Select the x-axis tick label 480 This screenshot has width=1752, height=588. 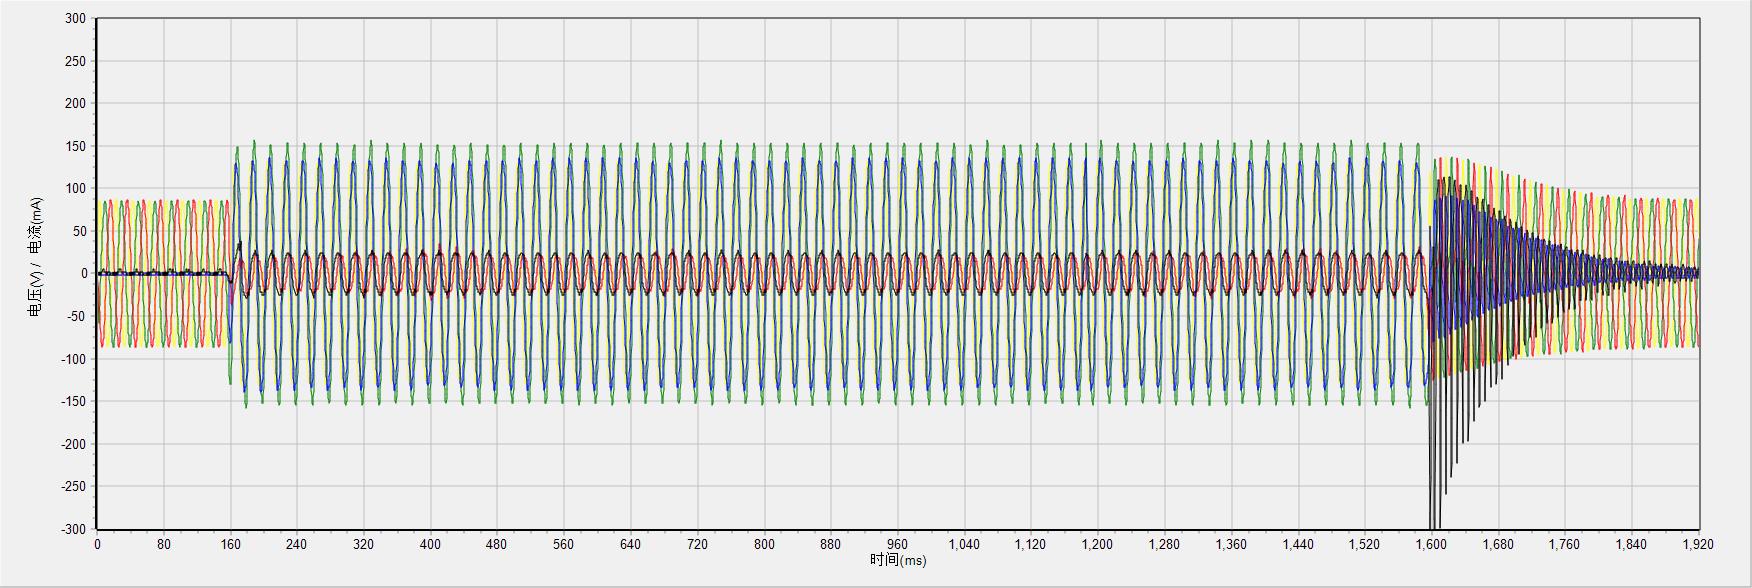pyautogui.click(x=498, y=545)
